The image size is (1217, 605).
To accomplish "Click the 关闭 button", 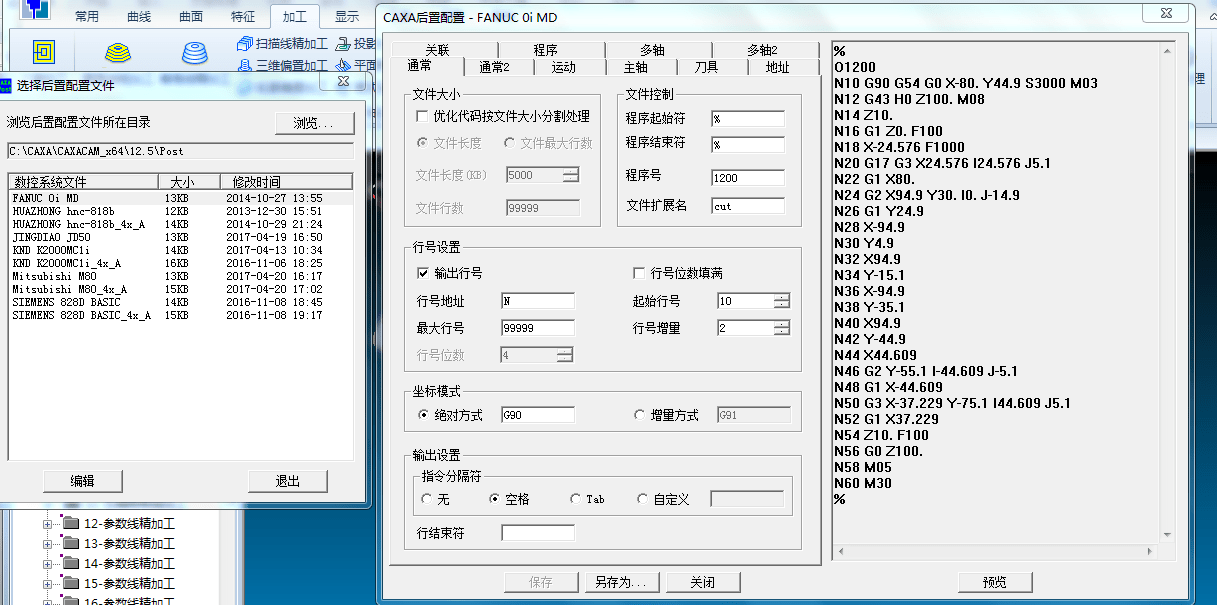I will pyautogui.click(x=702, y=582).
